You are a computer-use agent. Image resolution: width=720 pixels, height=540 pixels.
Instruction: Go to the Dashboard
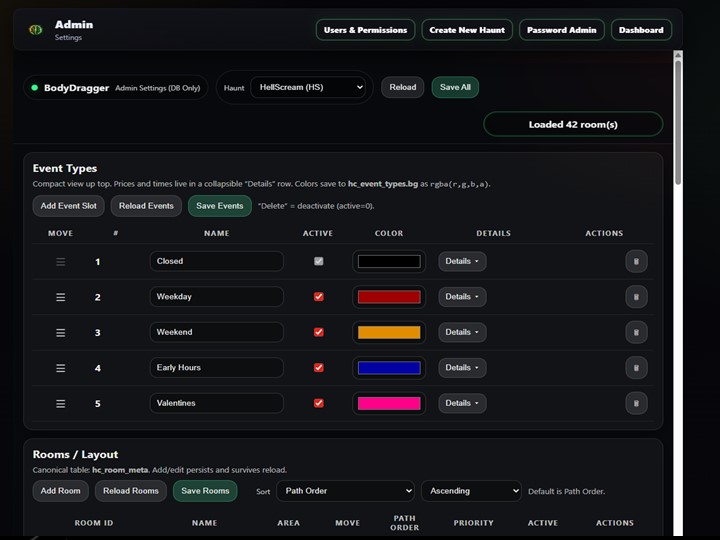[641, 30]
